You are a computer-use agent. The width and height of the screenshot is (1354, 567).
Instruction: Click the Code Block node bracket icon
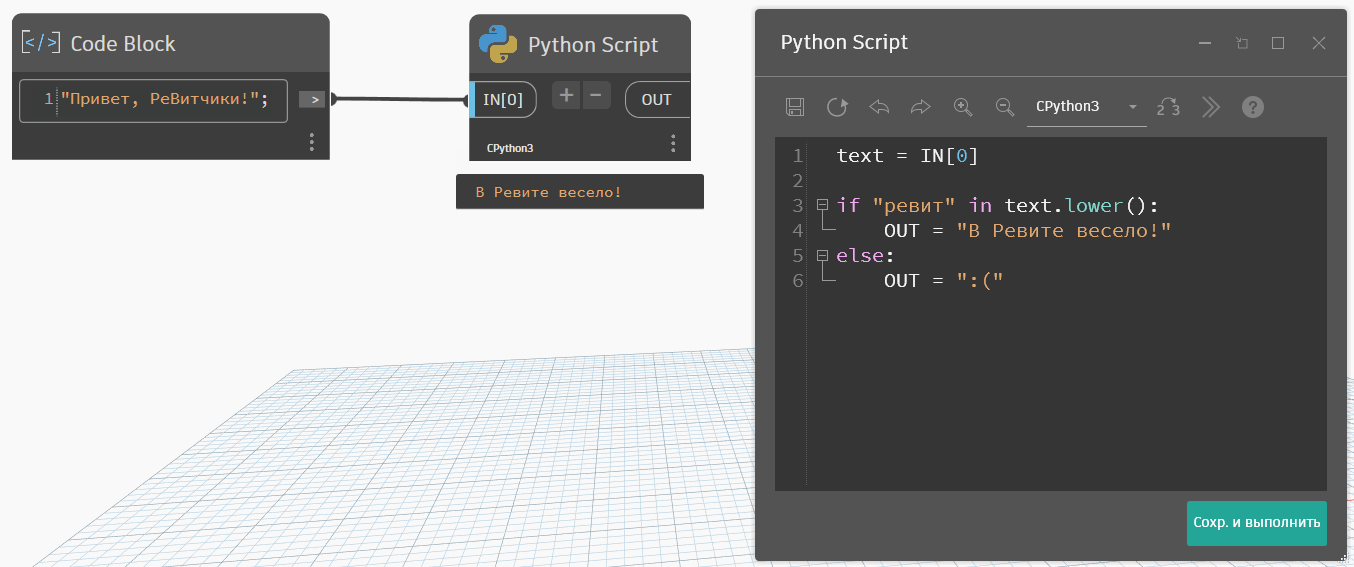coord(40,43)
